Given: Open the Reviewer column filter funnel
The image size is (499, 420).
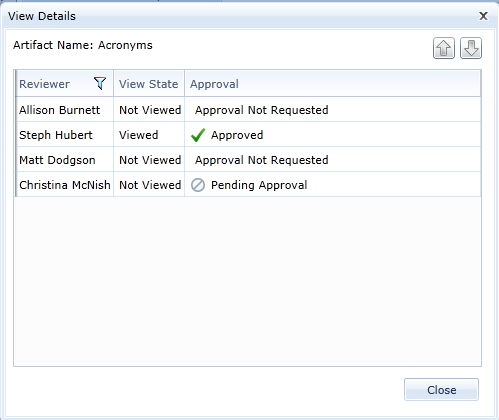Looking at the screenshot, I should (100, 83).
